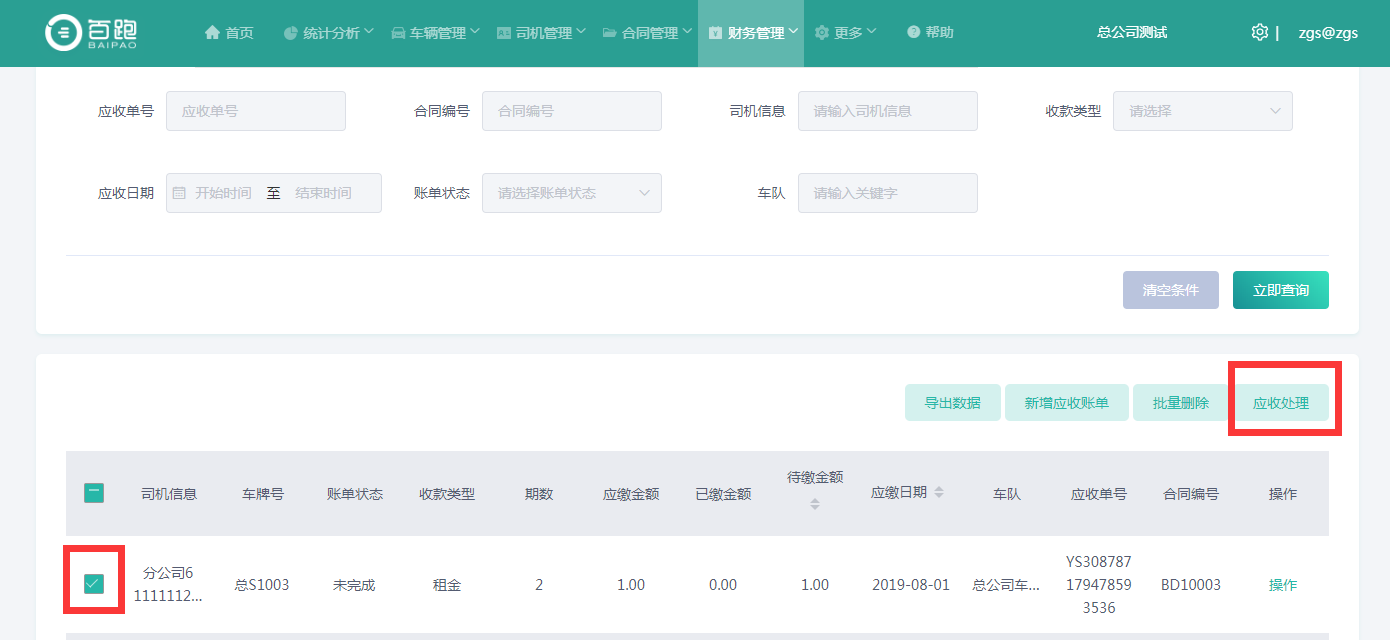Screen dimensions: 1390x640
Task: Click the Baipao logo icon
Action: [x=64, y=33]
